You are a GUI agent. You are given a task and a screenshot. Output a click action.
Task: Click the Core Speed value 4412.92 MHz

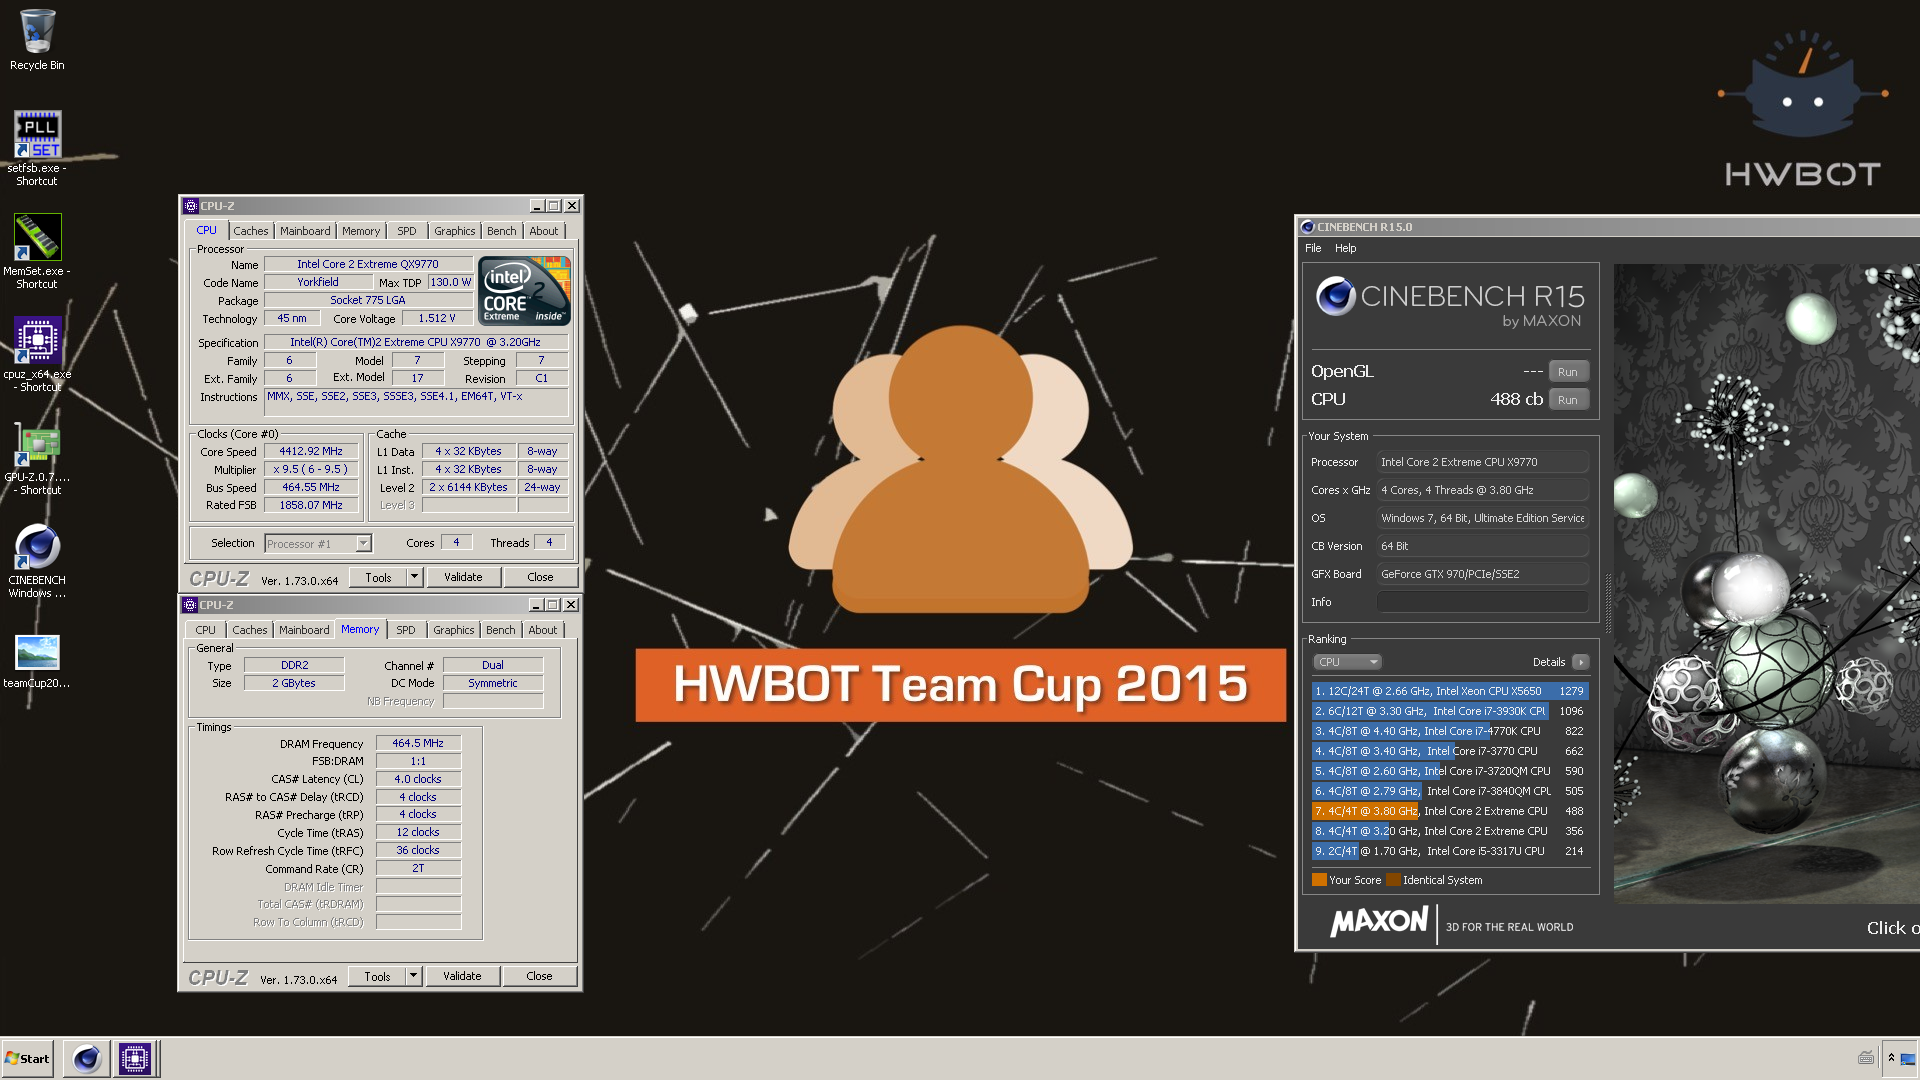click(310, 452)
